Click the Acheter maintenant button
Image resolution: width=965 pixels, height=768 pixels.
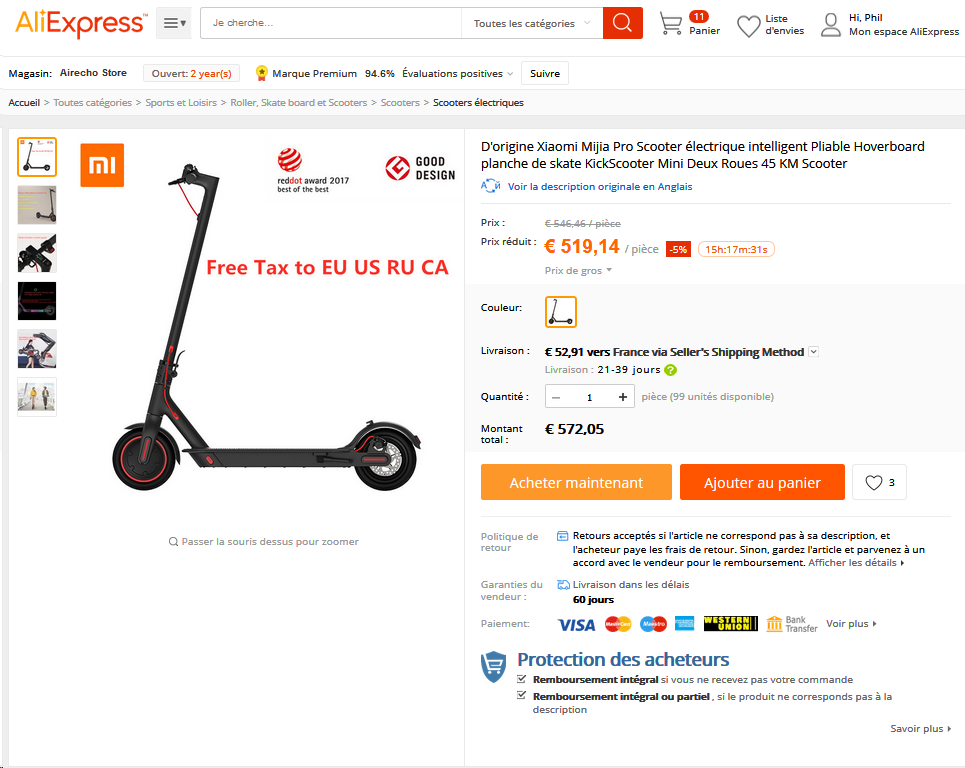click(576, 482)
